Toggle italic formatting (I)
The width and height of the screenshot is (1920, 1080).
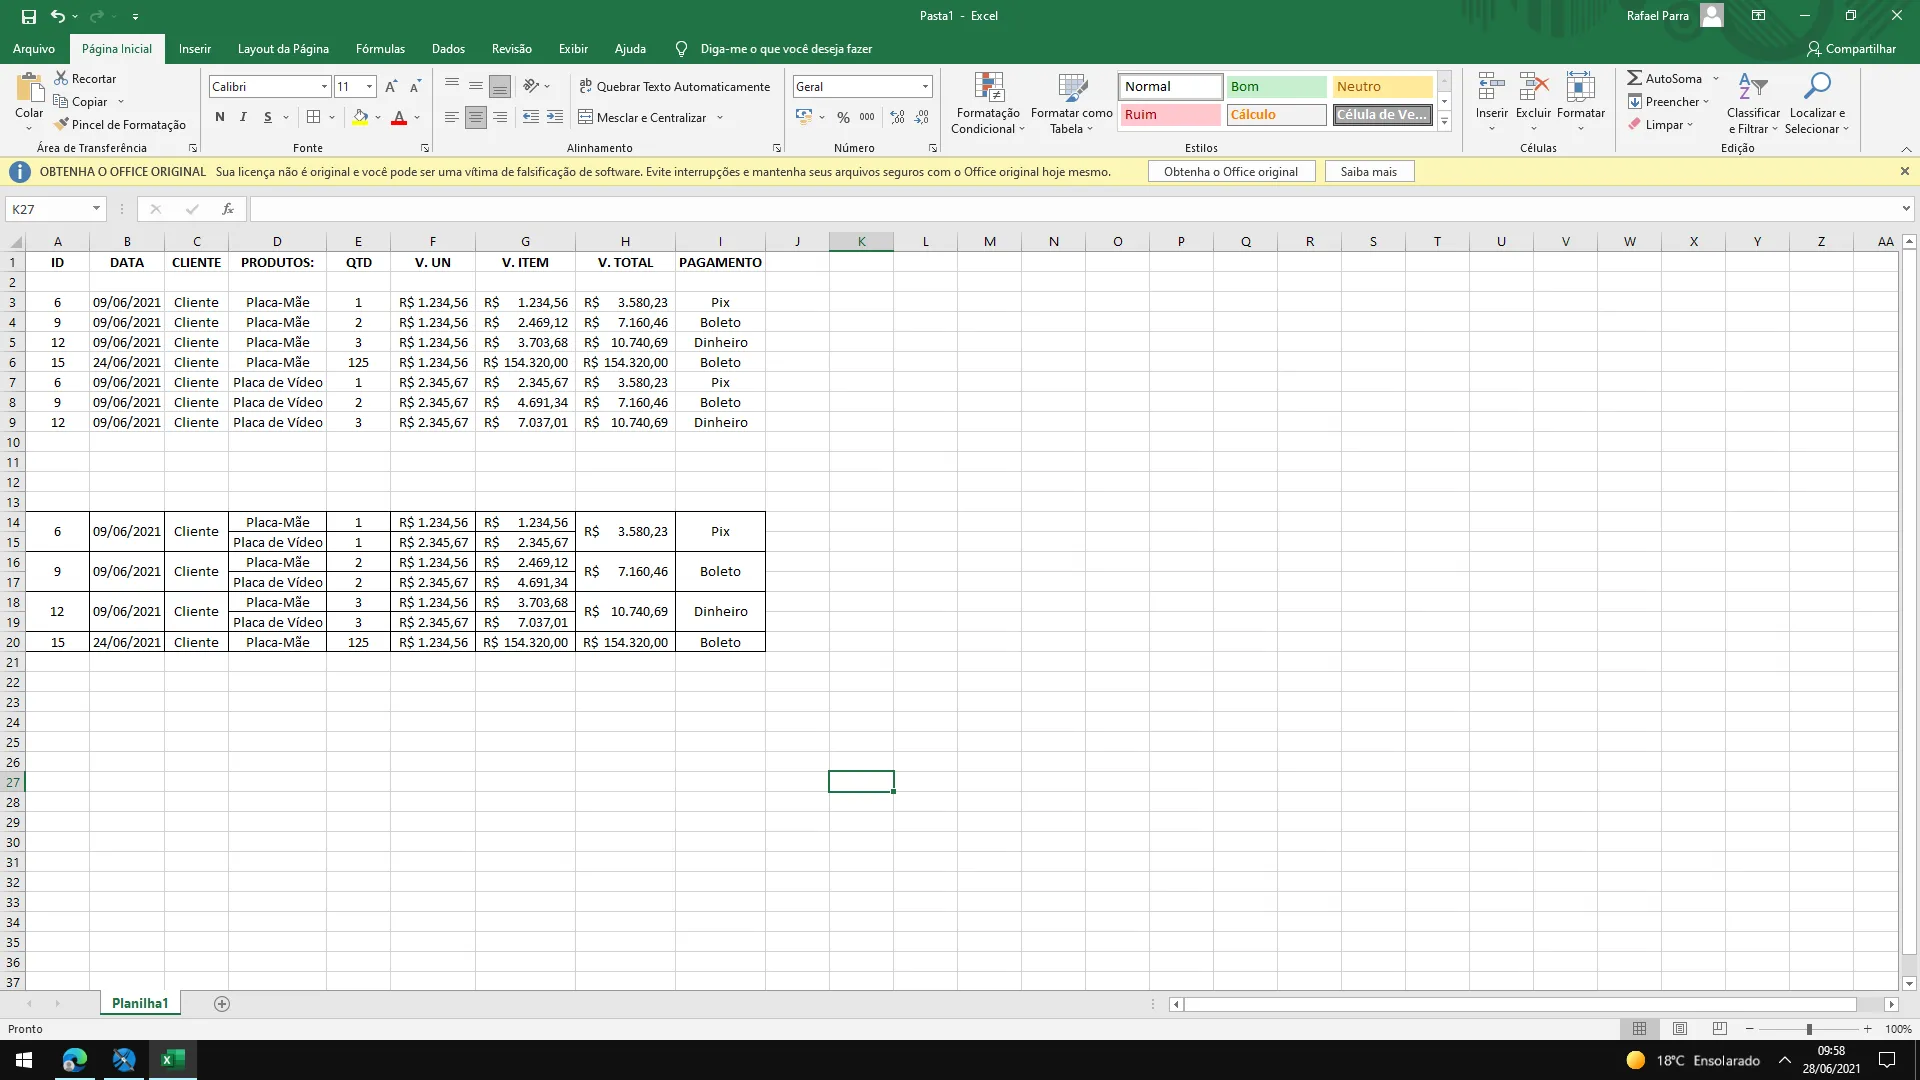click(x=243, y=117)
